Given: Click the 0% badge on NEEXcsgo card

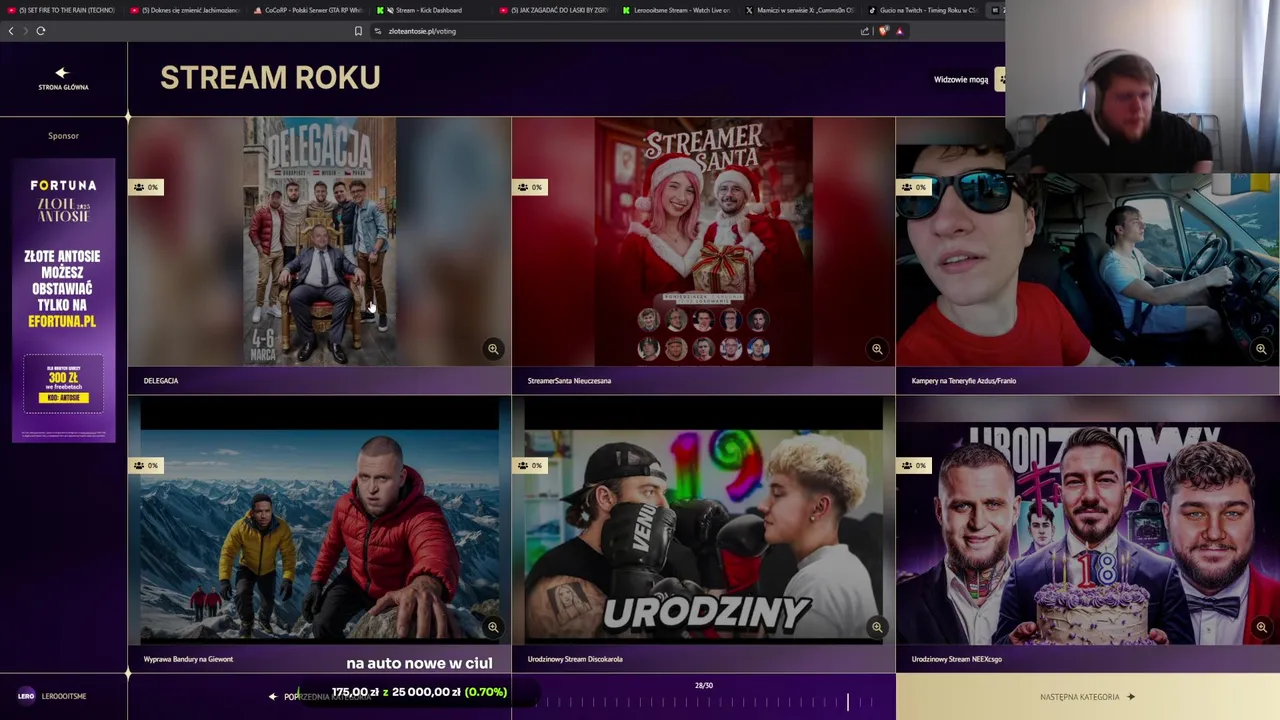Looking at the screenshot, I should [914, 465].
